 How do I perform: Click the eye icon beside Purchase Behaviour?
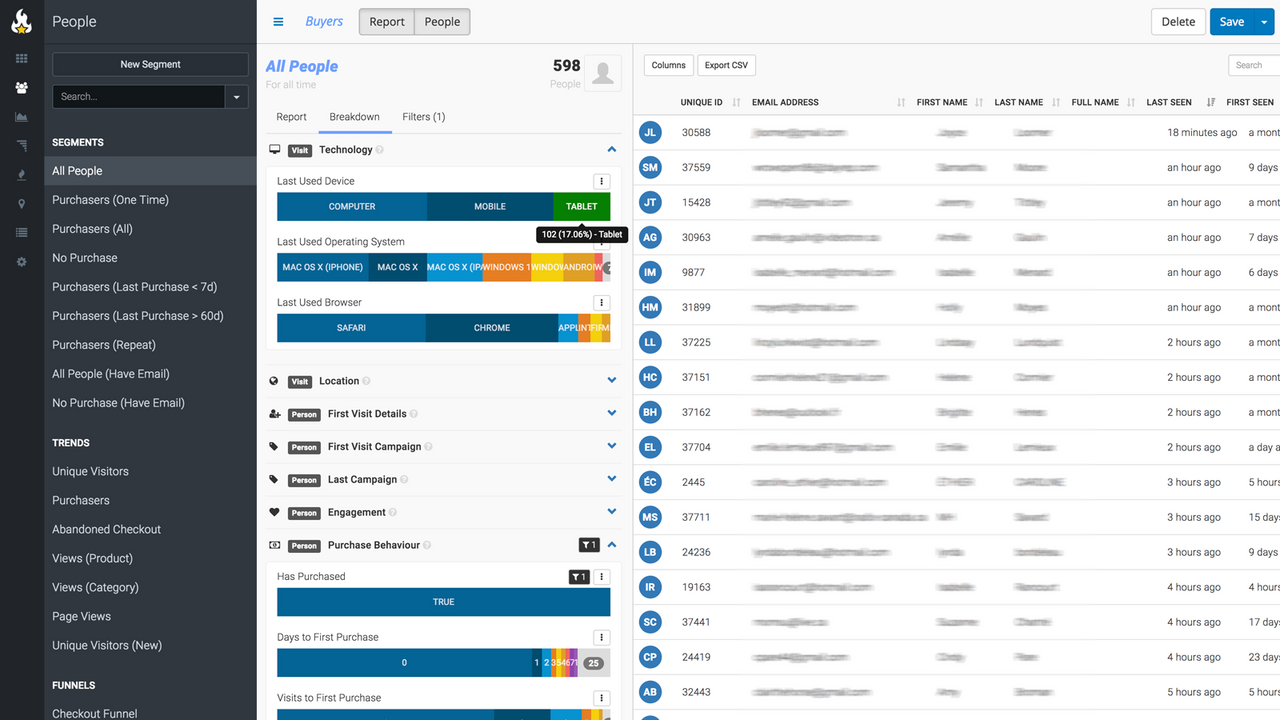[274, 545]
